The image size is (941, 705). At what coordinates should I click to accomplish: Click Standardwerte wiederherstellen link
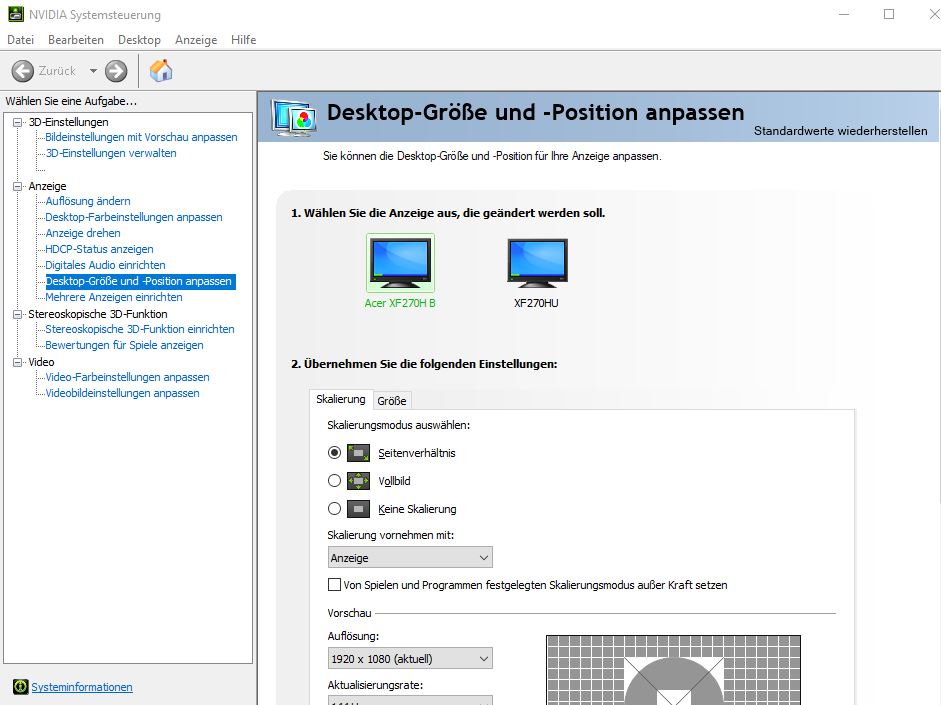pos(840,131)
